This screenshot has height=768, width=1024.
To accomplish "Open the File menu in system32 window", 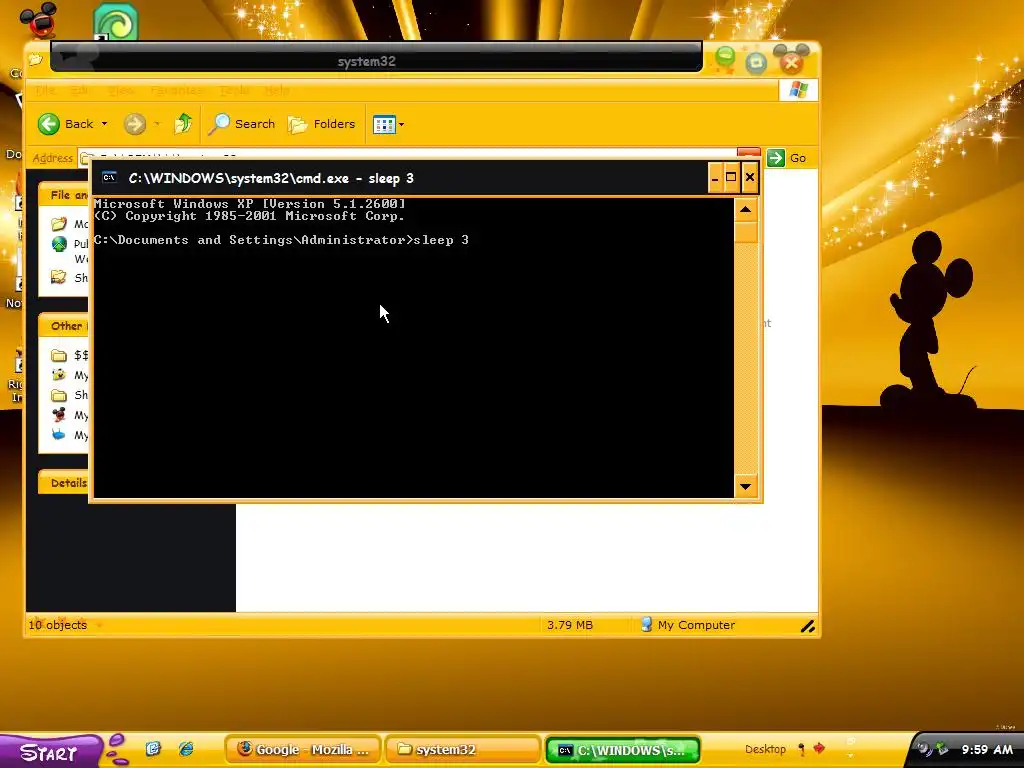I will coord(45,90).
